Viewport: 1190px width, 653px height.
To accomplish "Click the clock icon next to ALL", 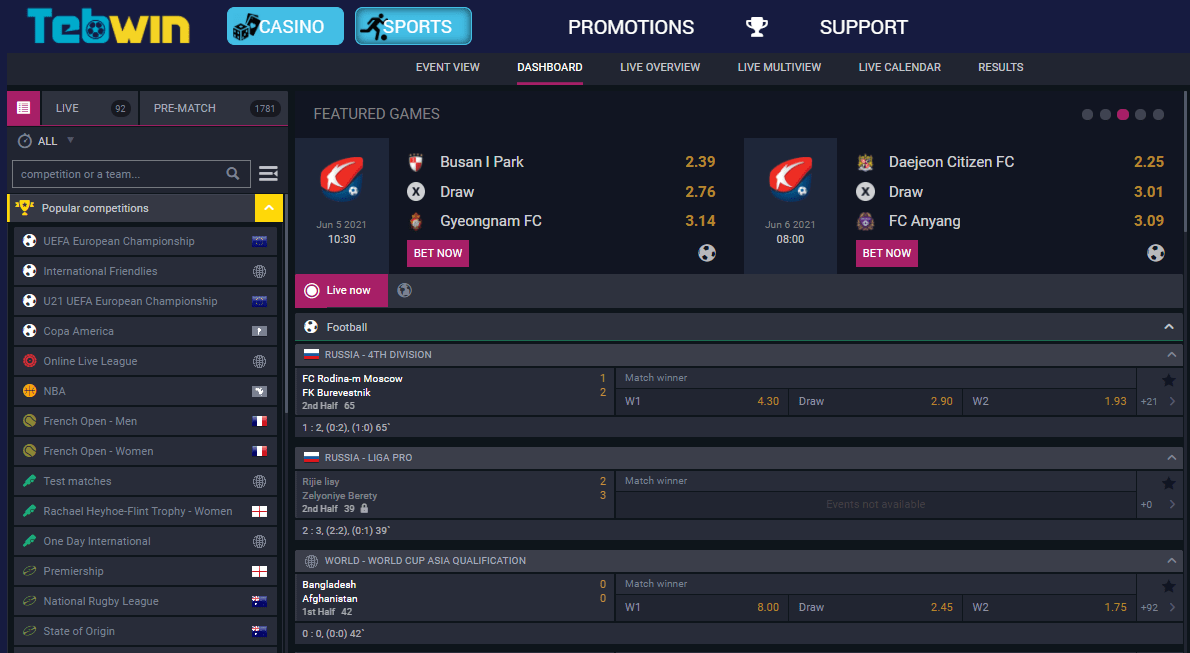I will point(25,141).
